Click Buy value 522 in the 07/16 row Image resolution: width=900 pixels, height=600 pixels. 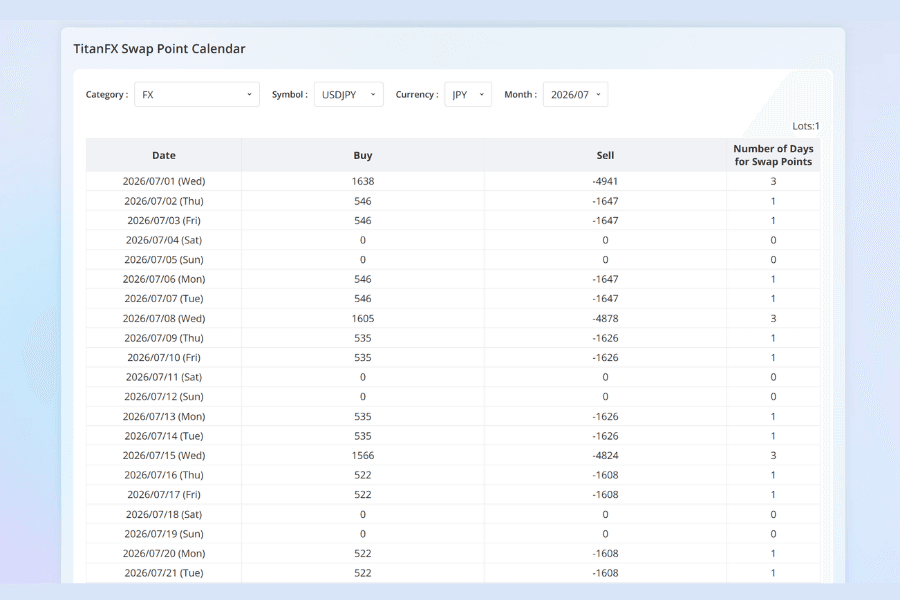363,475
